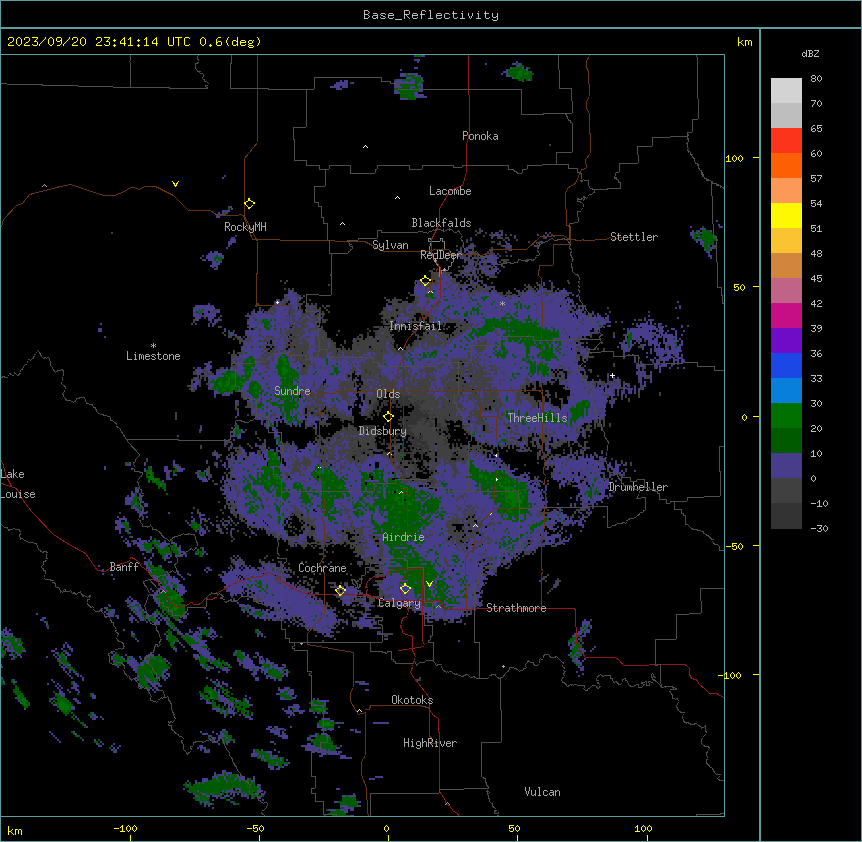Click the RockyMH label
The width and height of the screenshot is (862, 842).
click(245, 227)
